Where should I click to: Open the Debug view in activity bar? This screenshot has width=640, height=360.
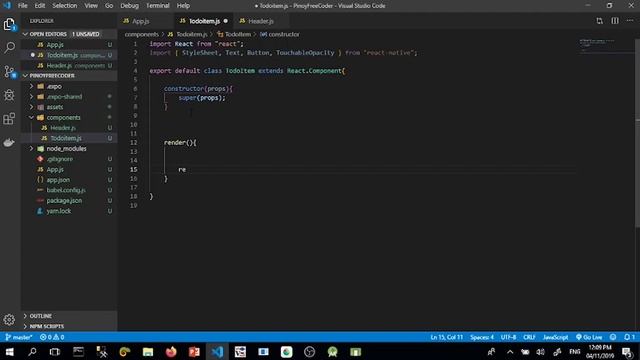pos(9,95)
